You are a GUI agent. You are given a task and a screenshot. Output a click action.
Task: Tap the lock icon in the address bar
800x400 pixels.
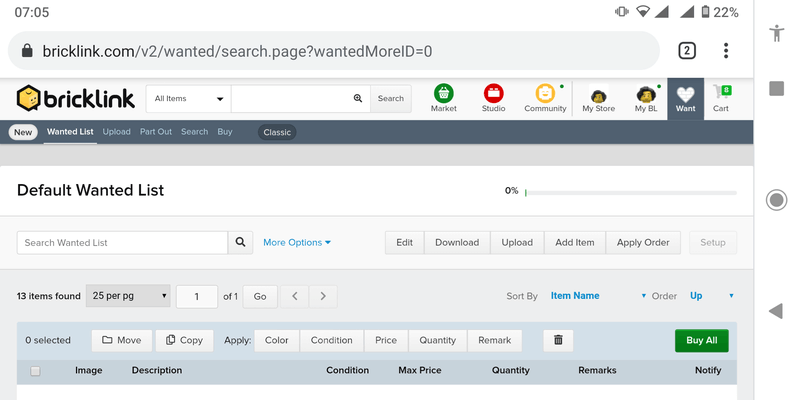[x=27, y=51]
